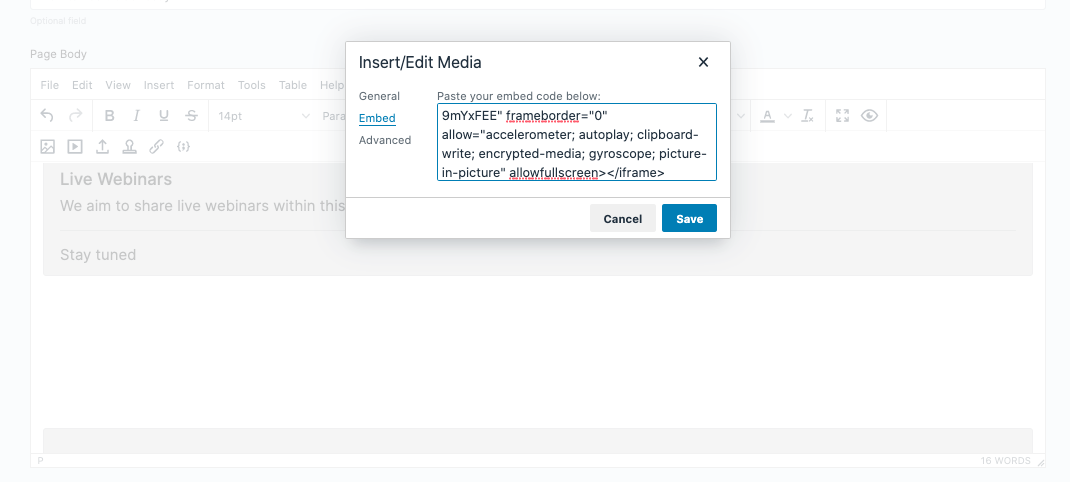Click the Fullscreen expand icon
Screen dimensions: 1070x482
click(x=842, y=115)
